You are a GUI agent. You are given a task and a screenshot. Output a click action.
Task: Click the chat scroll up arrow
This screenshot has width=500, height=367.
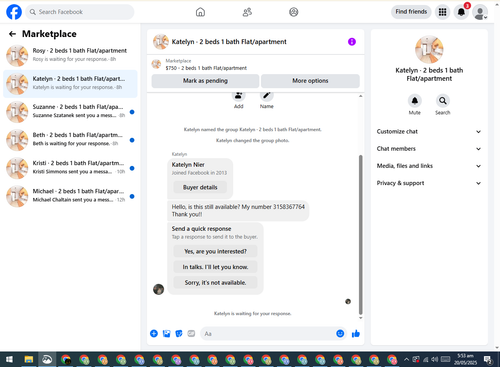point(360,96)
